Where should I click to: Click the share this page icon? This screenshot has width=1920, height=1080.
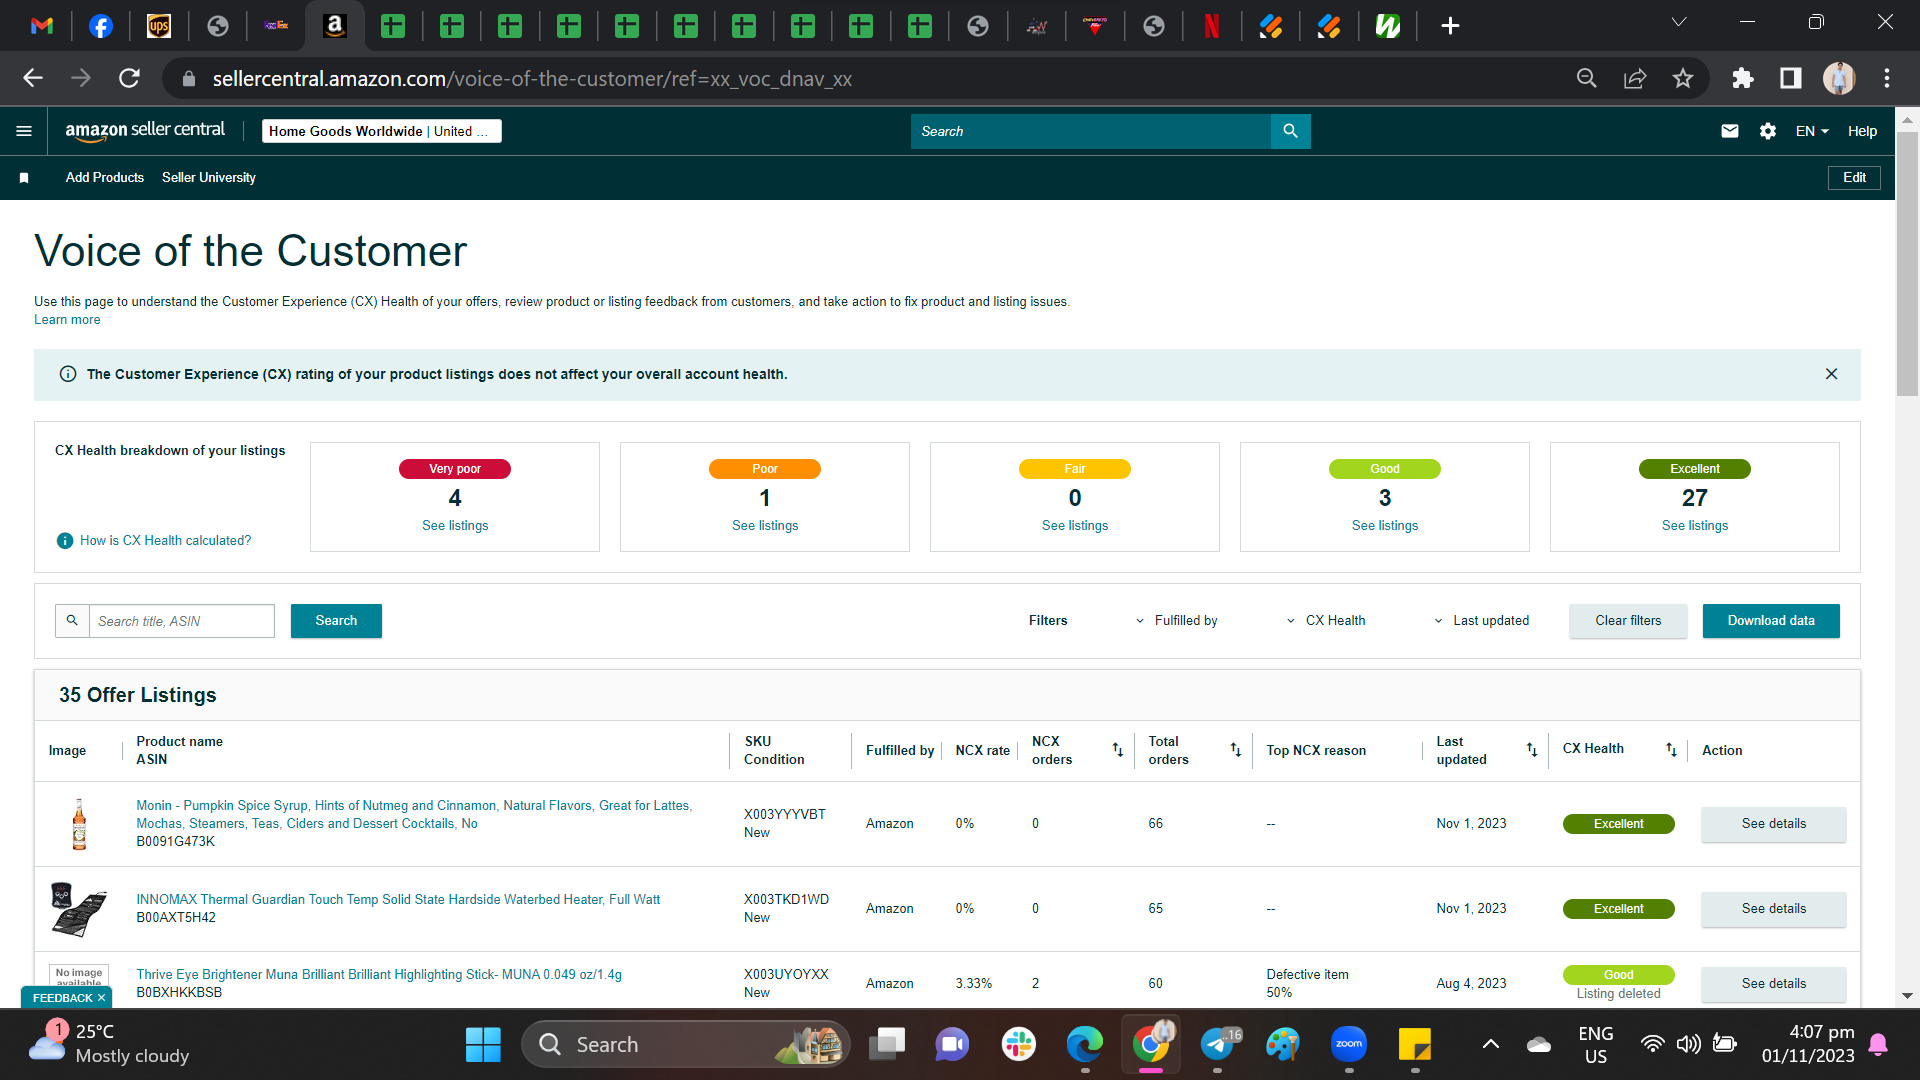1635,78
